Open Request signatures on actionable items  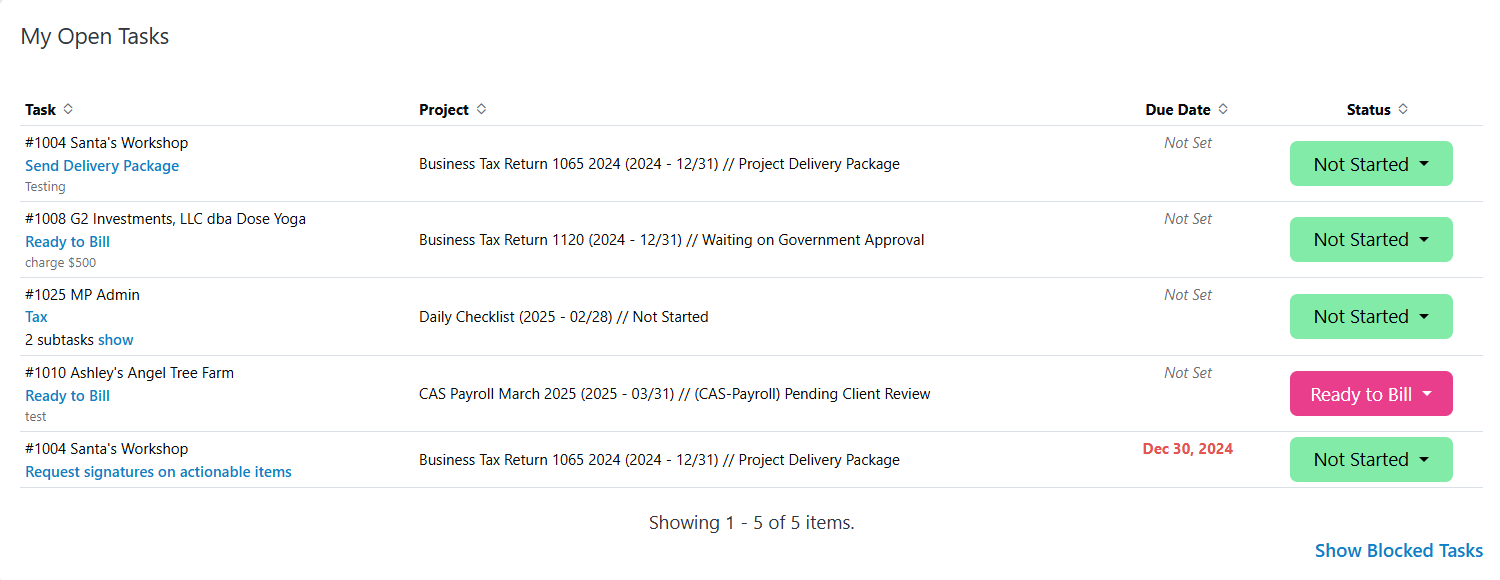coord(158,472)
